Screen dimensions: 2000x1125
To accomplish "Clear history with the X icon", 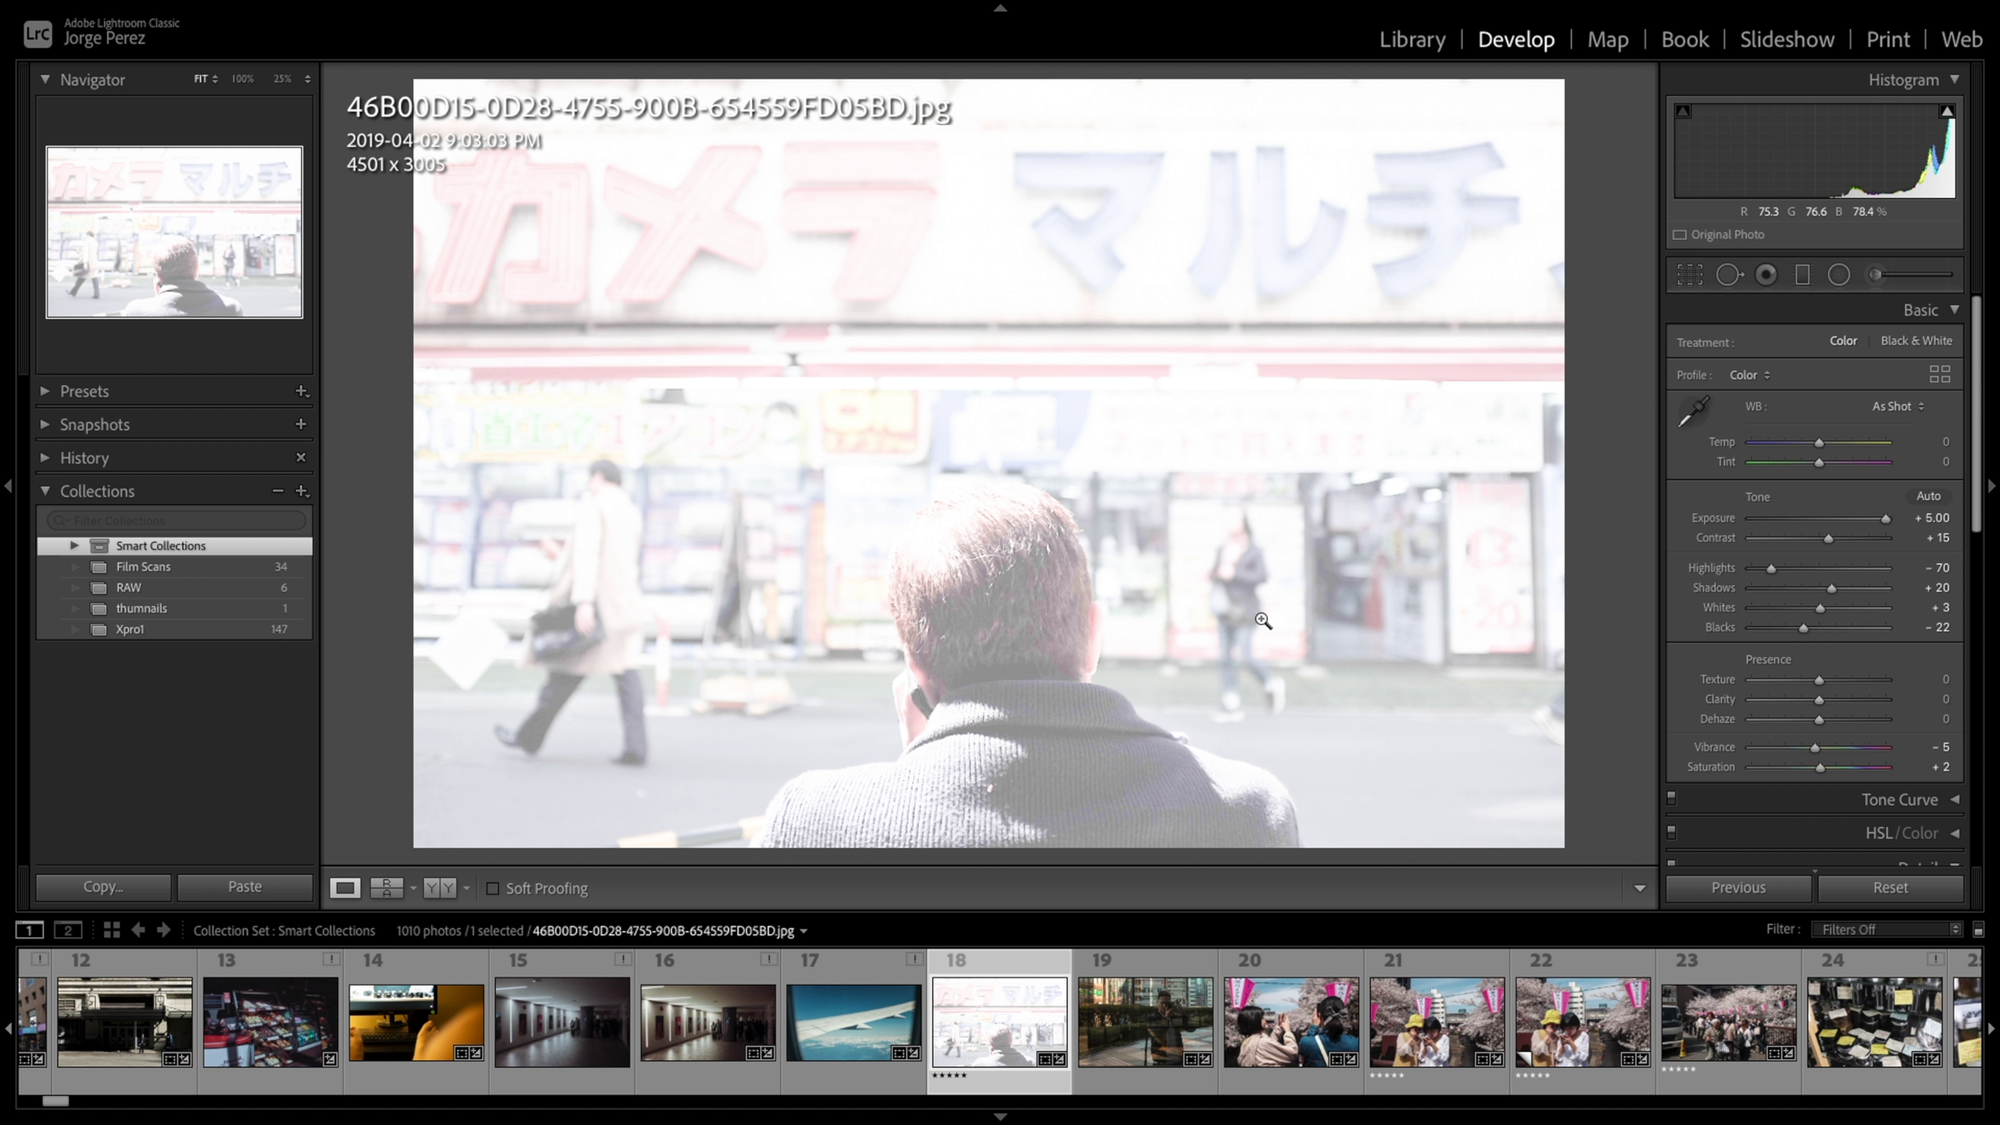I will click(x=301, y=457).
